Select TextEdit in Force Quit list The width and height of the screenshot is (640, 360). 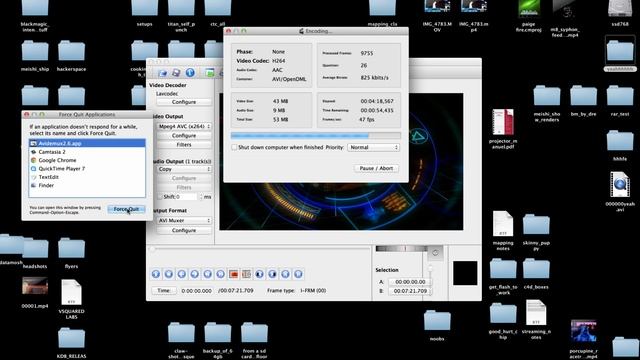(x=87, y=177)
